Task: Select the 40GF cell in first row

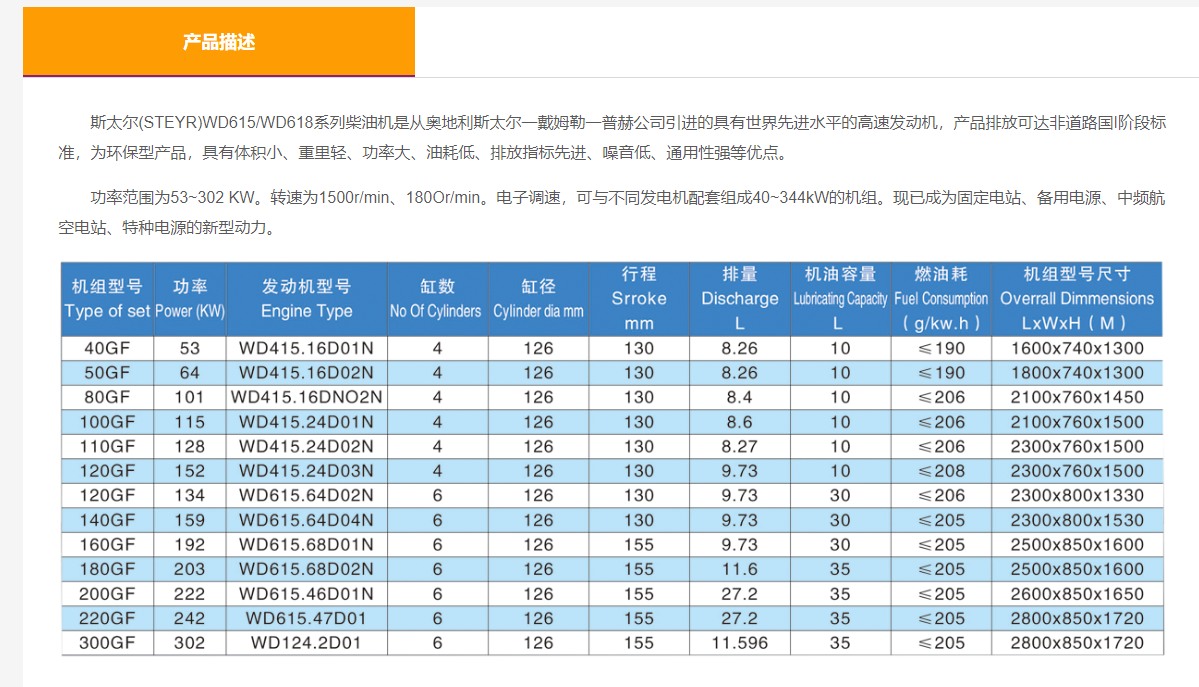Action: (108, 348)
